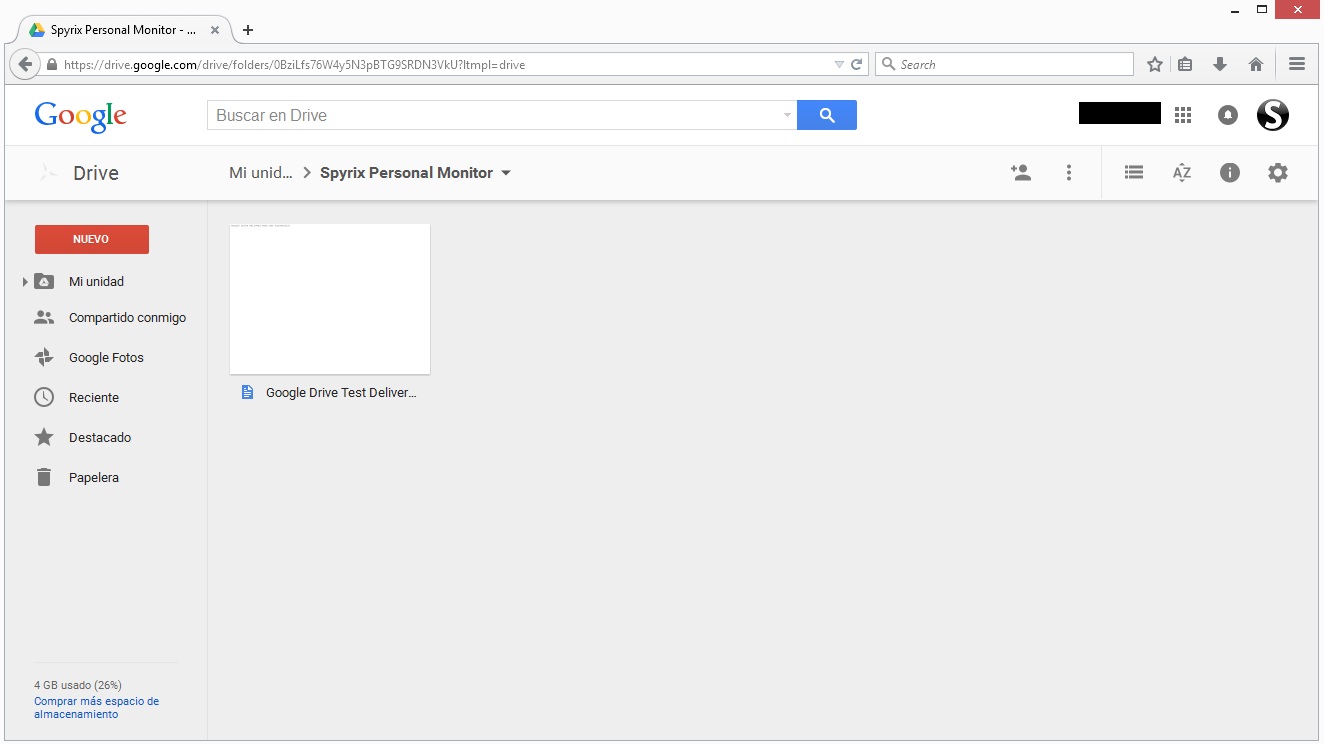This screenshot has width=1324, height=744.
Task: Open the account avatar menu
Action: [1273, 115]
